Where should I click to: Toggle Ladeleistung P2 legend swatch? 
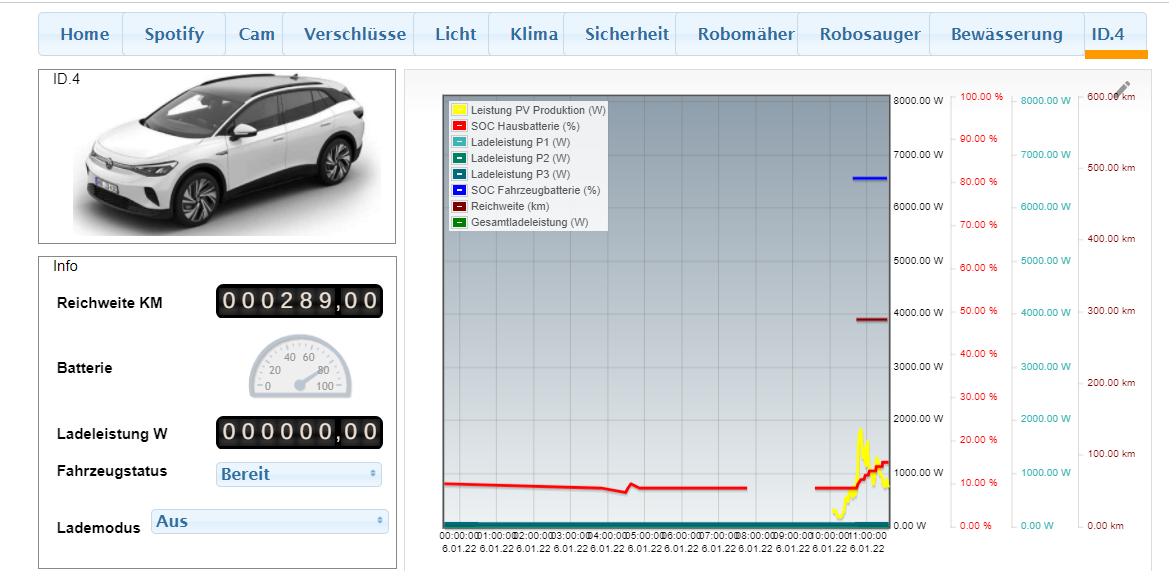[x=460, y=158]
